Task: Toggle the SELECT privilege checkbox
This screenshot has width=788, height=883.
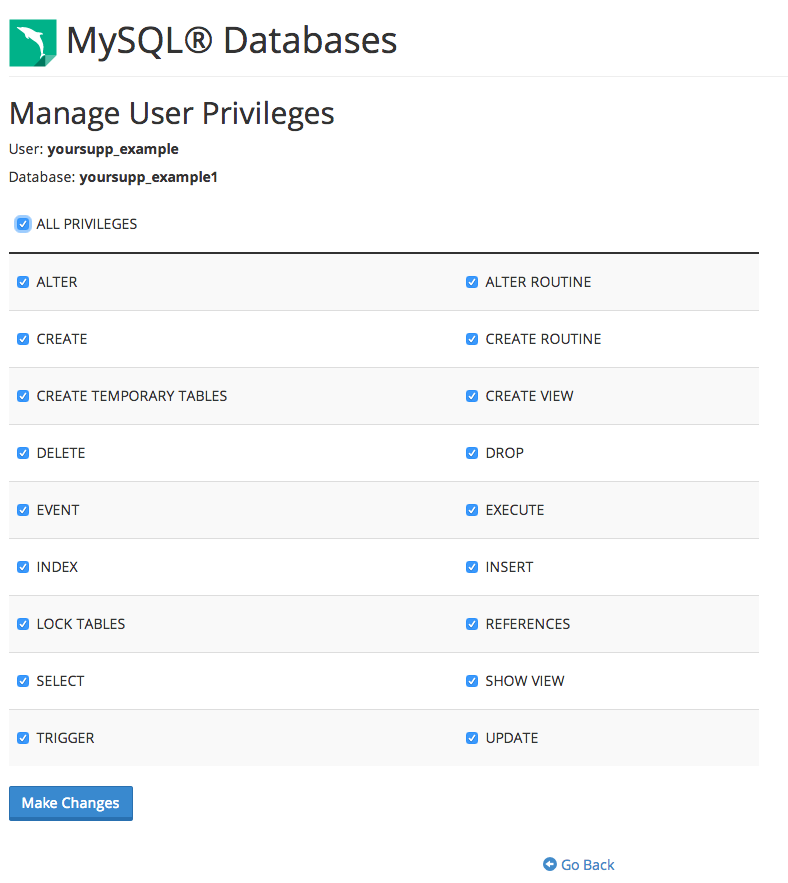Action: 22,681
